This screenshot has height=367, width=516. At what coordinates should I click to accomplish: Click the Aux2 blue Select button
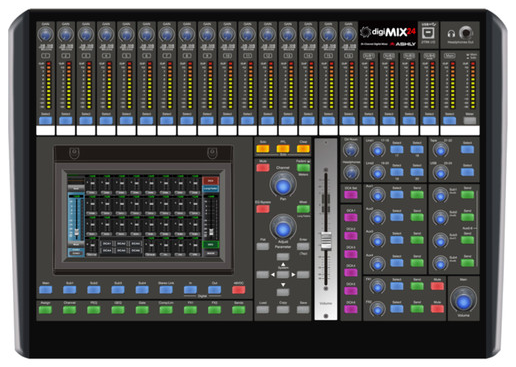[397, 218]
